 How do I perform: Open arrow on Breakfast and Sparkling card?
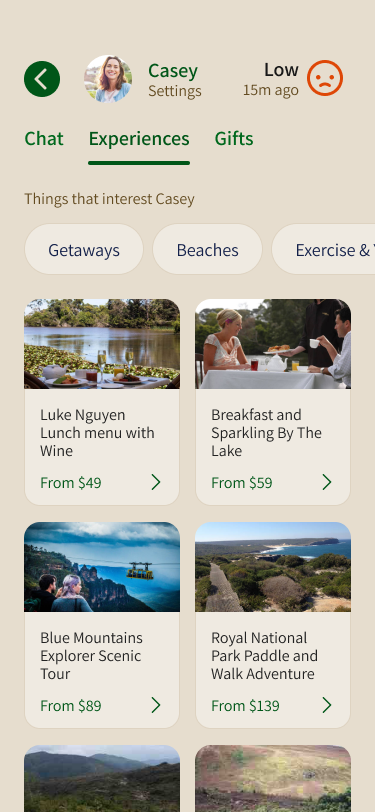[327, 483]
